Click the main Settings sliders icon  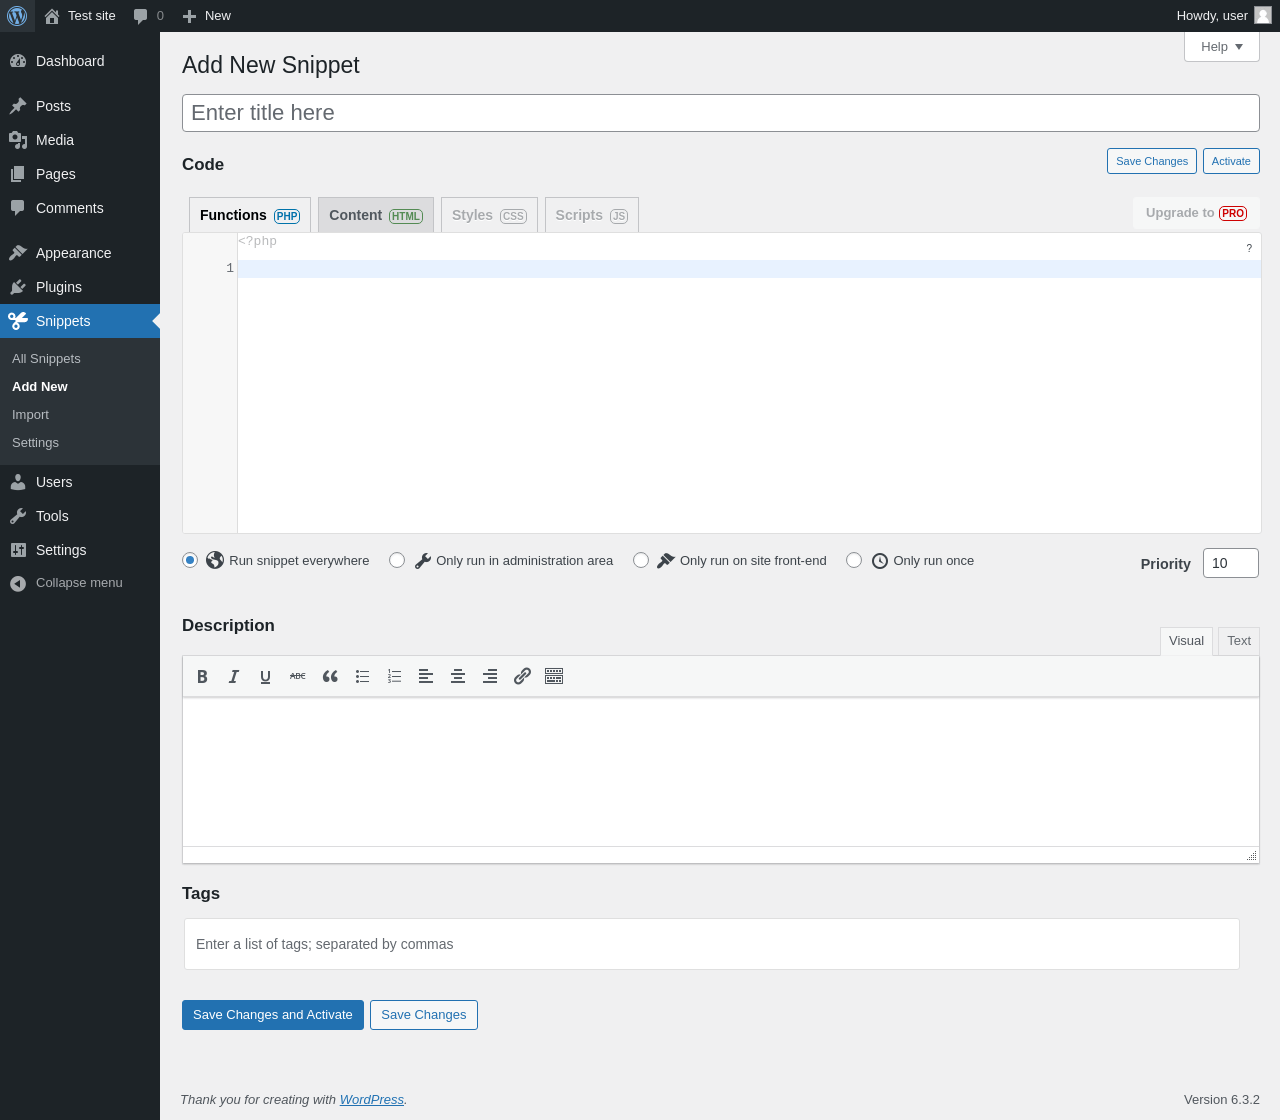click(18, 550)
